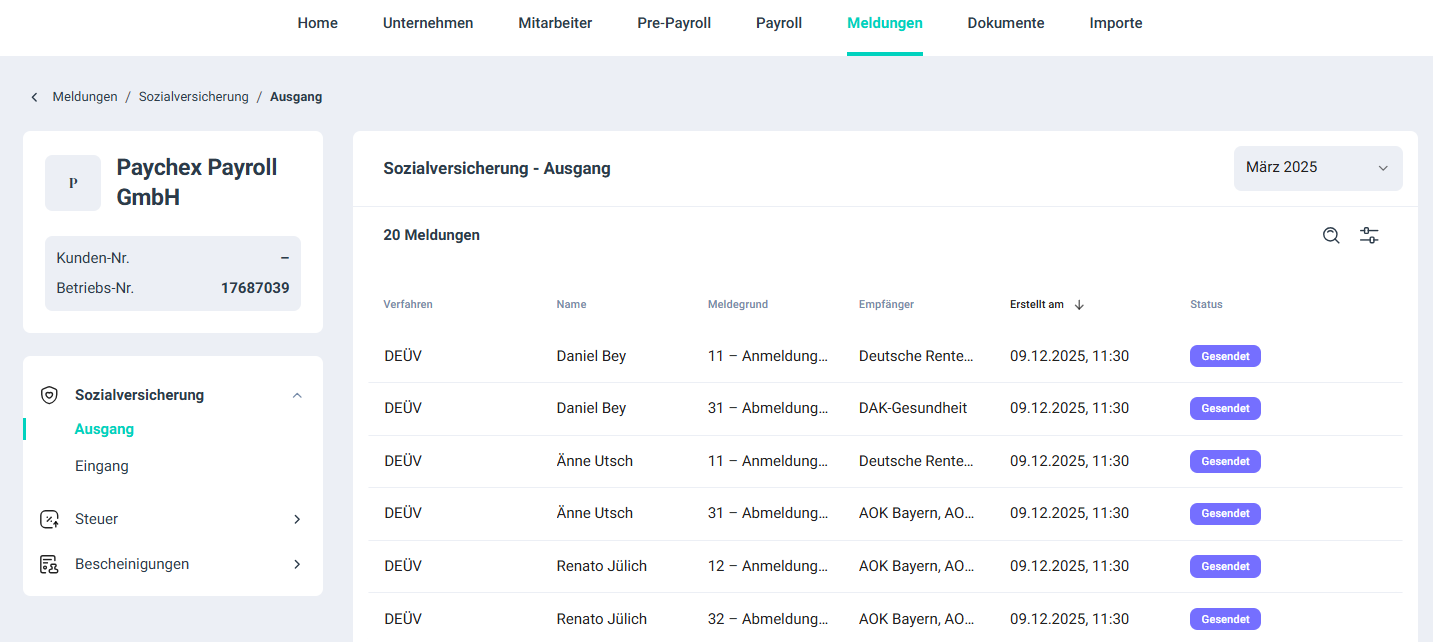Expand the Steuer section chevron

coord(297,519)
